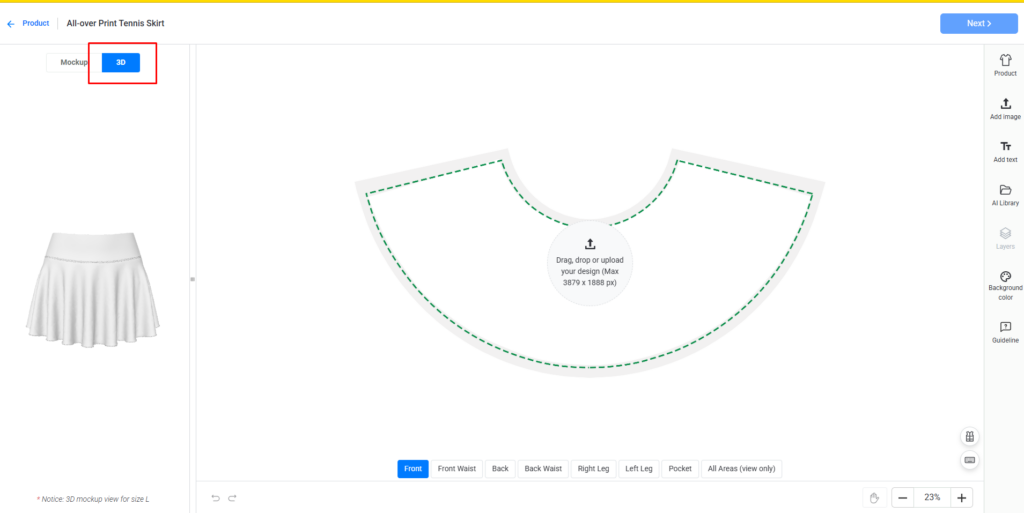Open the Guideline help panel
The height and width of the screenshot is (513, 1024).
(1005, 332)
